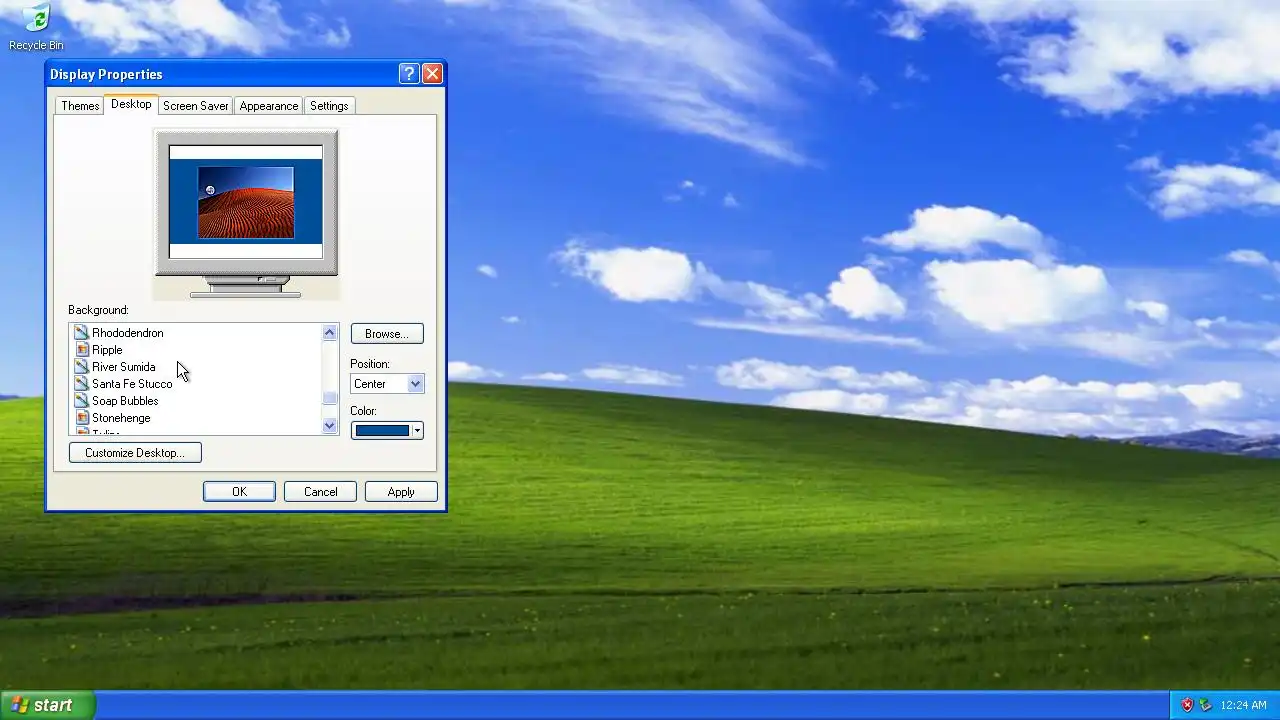Viewport: 1280px width, 720px height.
Task: Choose the Soap Bubbles wallpaper
Action: pos(125,401)
